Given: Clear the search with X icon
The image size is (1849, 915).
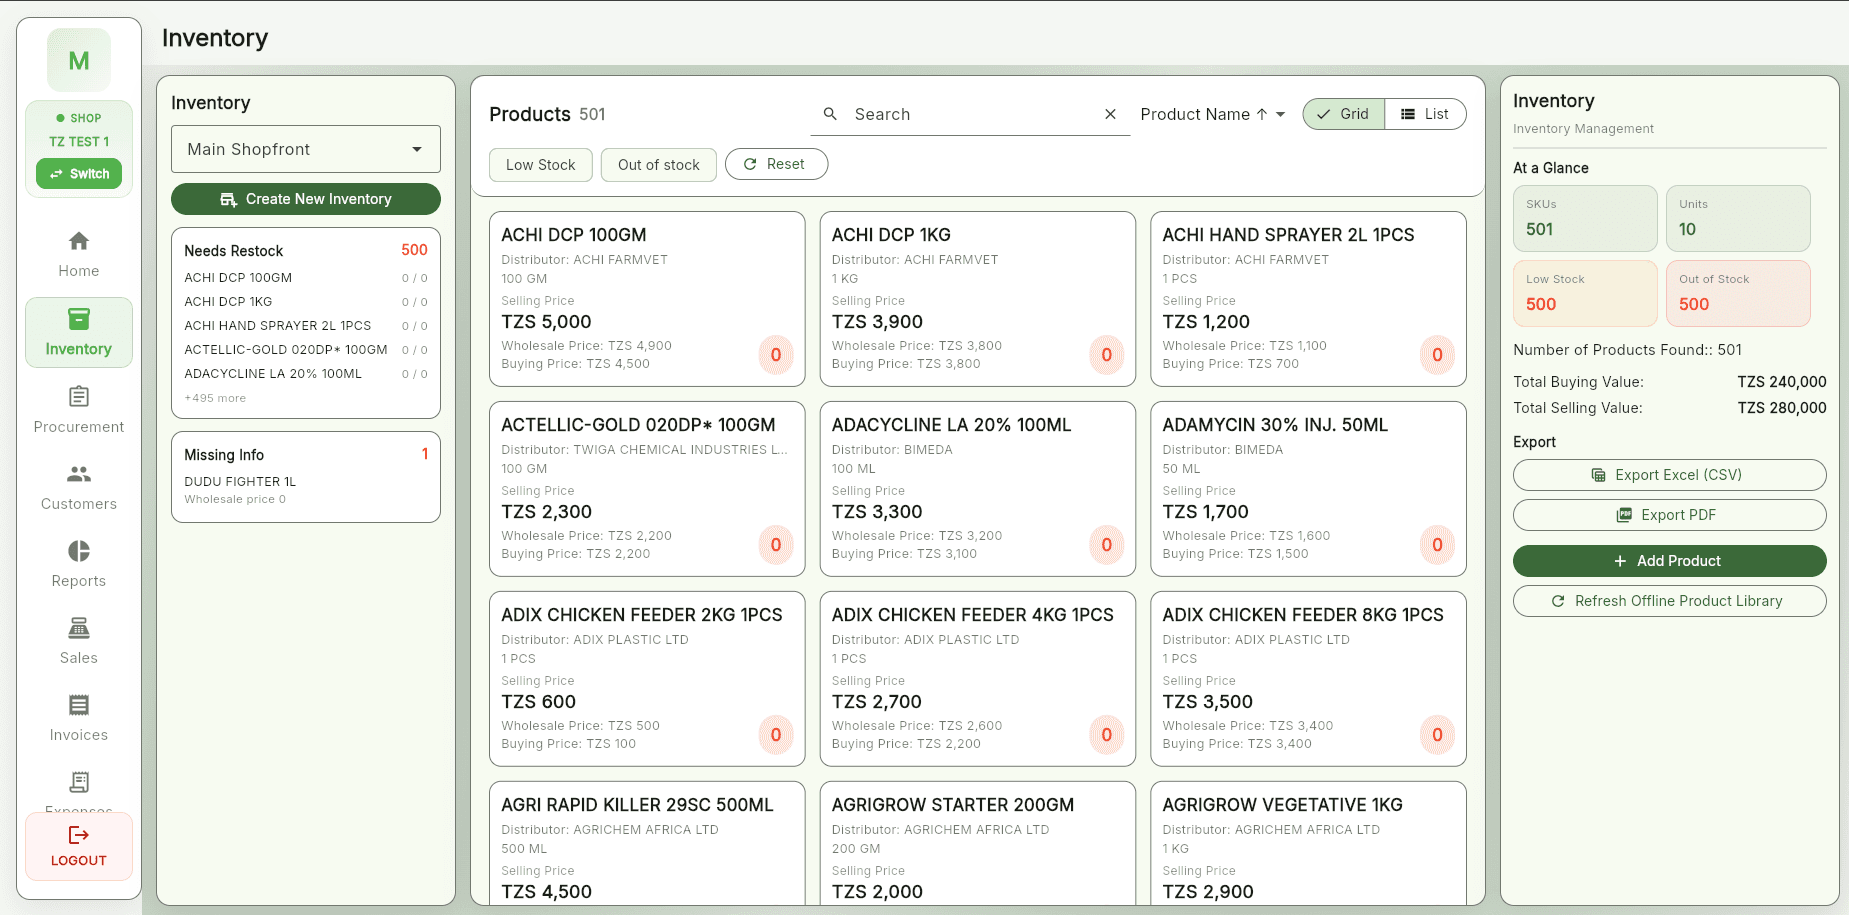Looking at the screenshot, I should pyautogui.click(x=1110, y=114).
